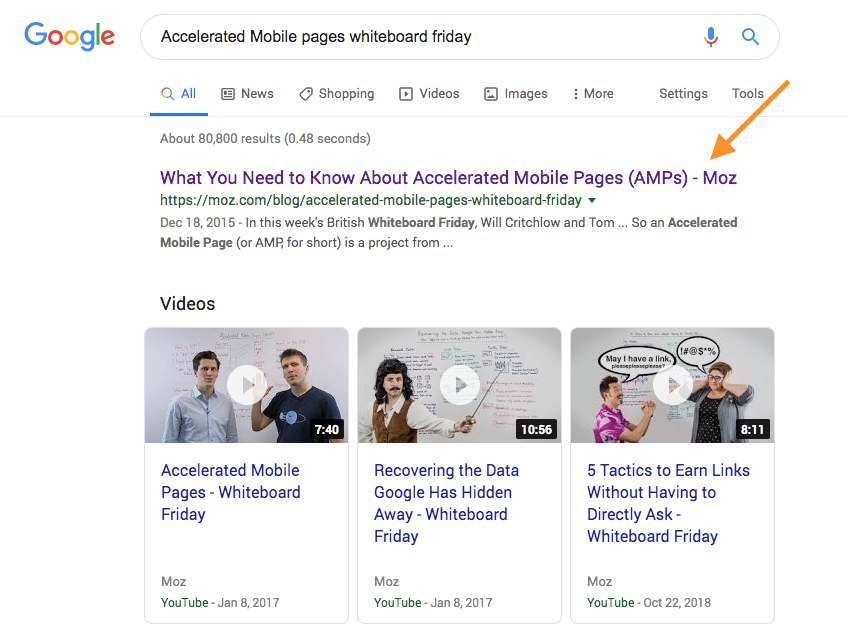Open 5 Tactics to Earn Links link
The image size is (848, 641).
click(x=668, y=503)
